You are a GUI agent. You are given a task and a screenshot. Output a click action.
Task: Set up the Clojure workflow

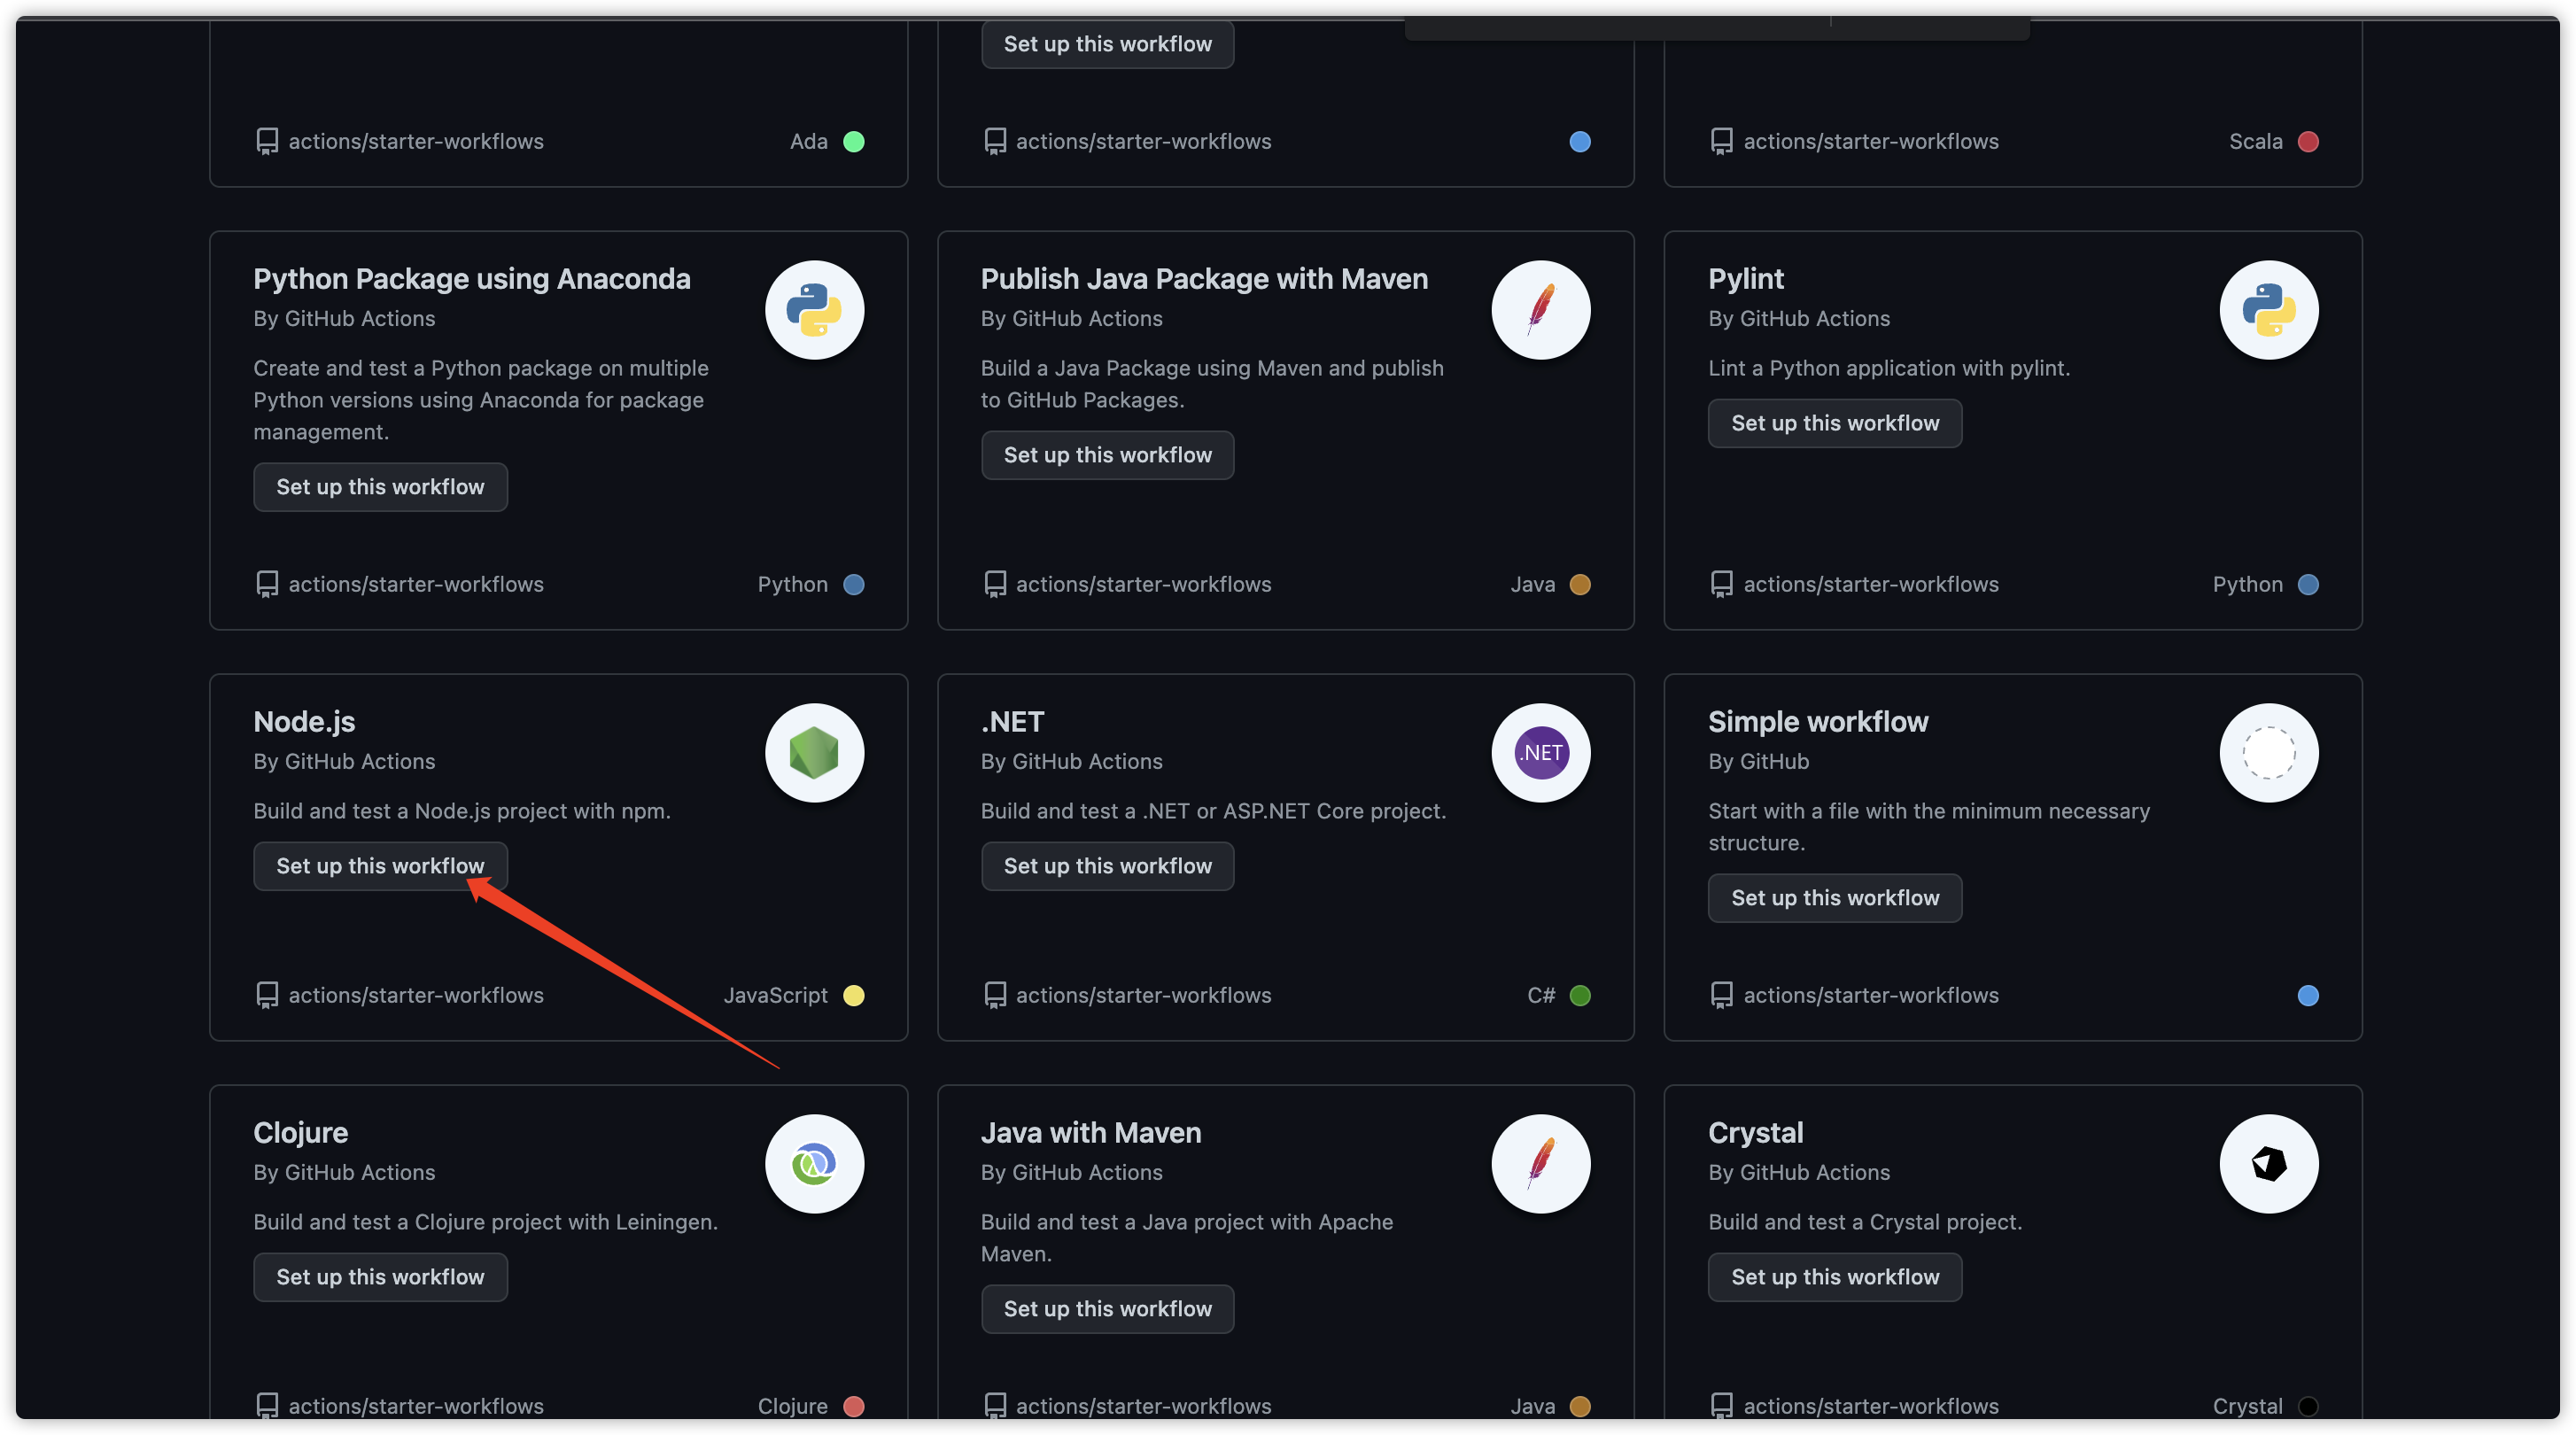[380, 1277]
